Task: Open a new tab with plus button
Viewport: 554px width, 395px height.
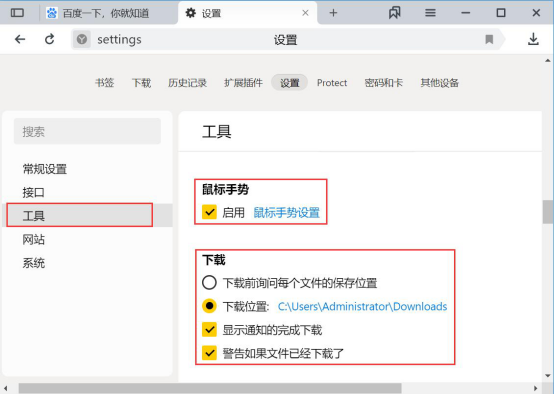Action: (x=333, y=13)
